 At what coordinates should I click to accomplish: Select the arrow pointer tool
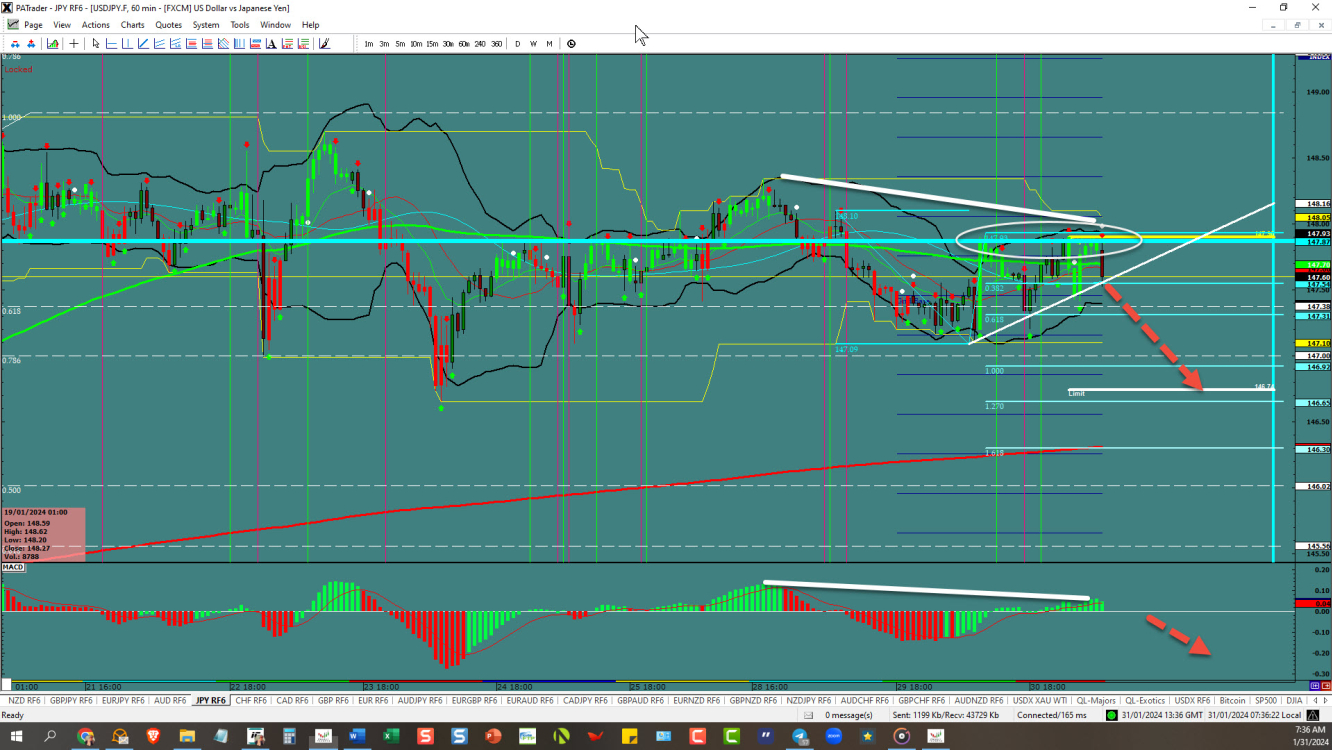coord(95,43)
